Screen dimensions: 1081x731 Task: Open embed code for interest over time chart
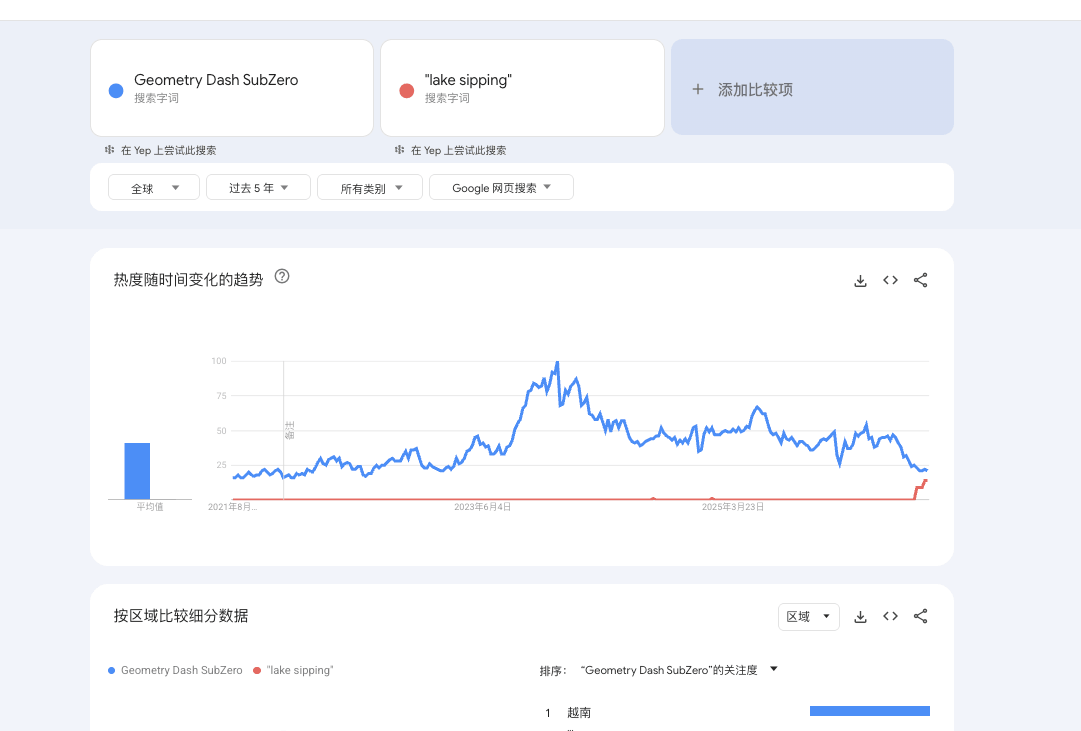(x=890, y=280)
